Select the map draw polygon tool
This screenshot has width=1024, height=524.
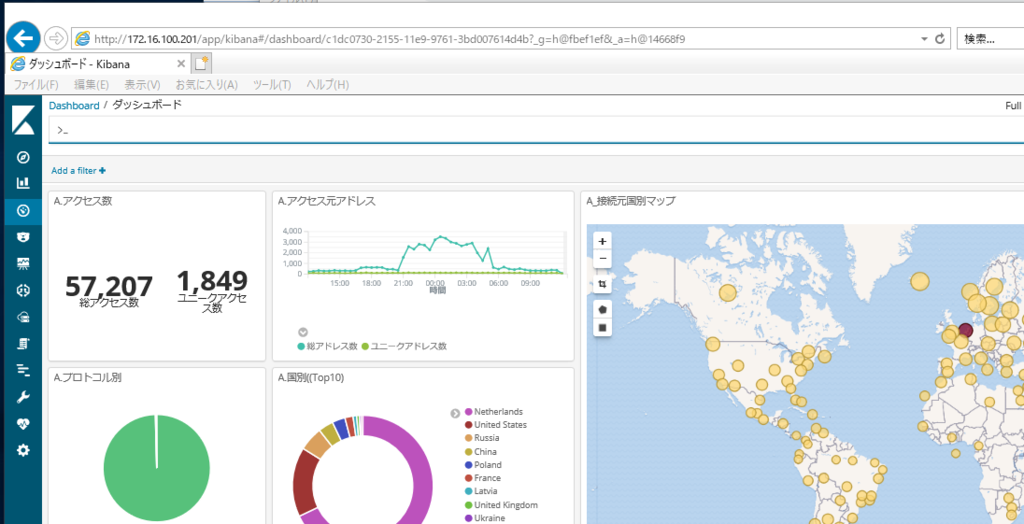pos(602,309)
